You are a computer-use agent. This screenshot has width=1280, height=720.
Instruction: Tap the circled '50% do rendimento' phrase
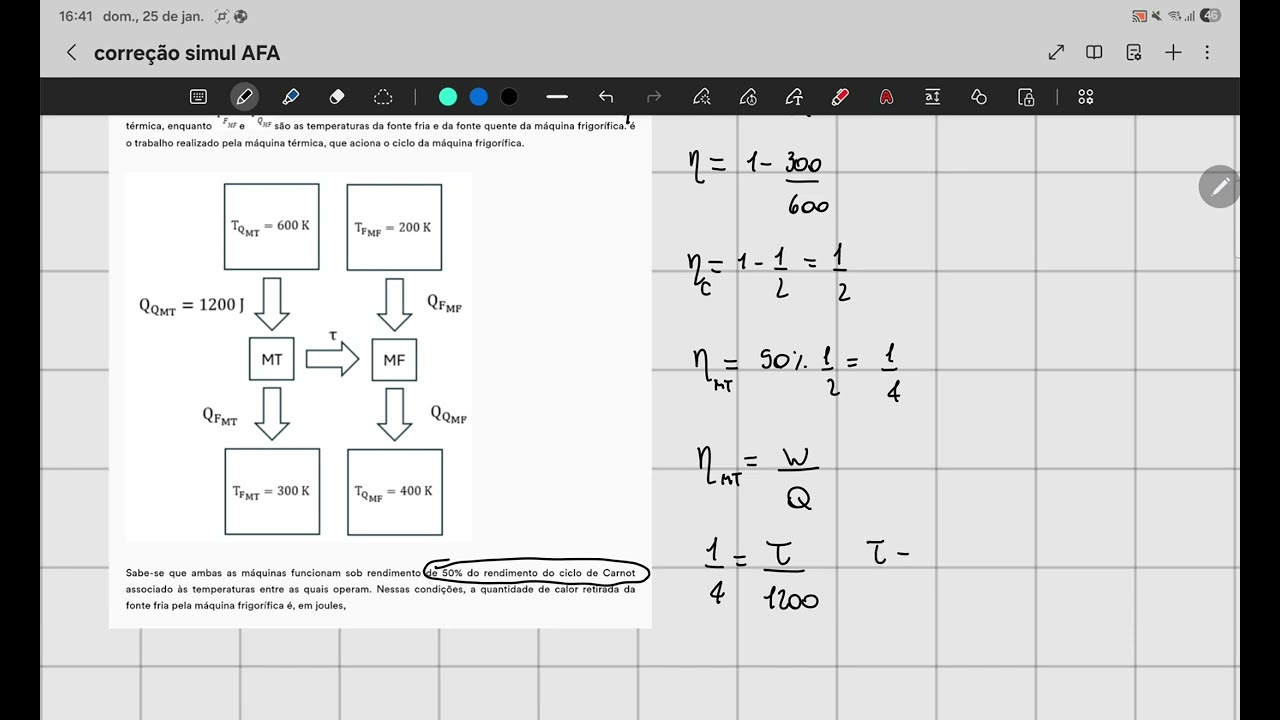(x=537, y=573)
